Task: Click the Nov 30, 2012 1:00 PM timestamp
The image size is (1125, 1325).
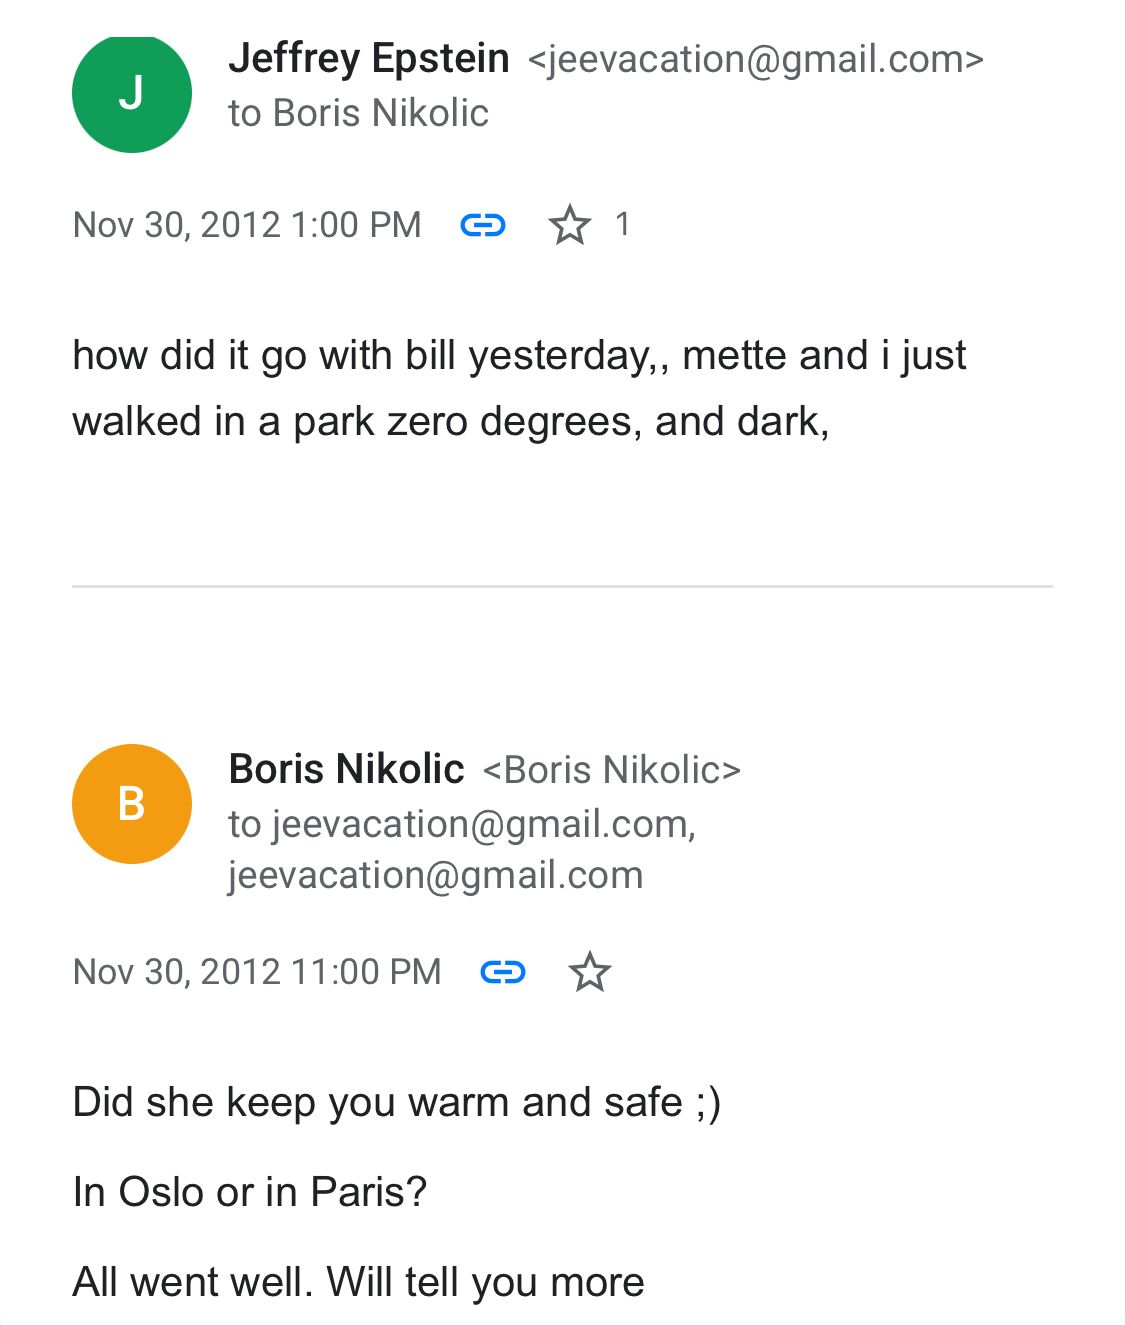Action: tap(247, 225)
